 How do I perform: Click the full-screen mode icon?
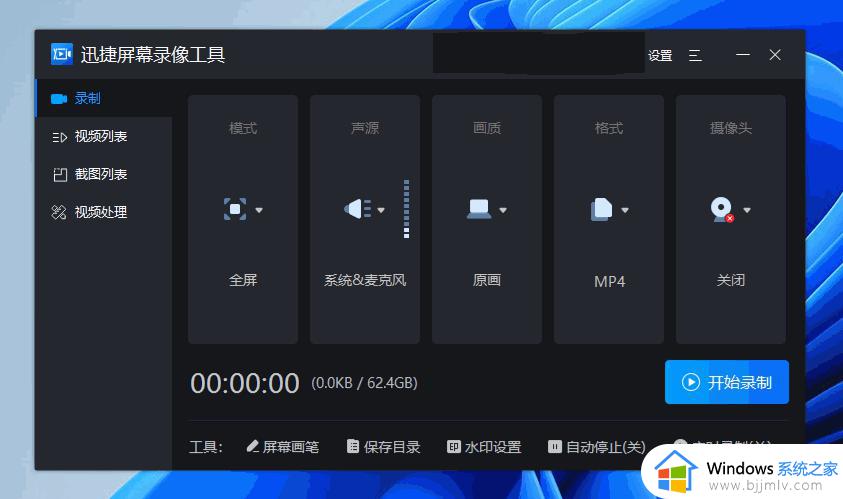coord(235,209)
